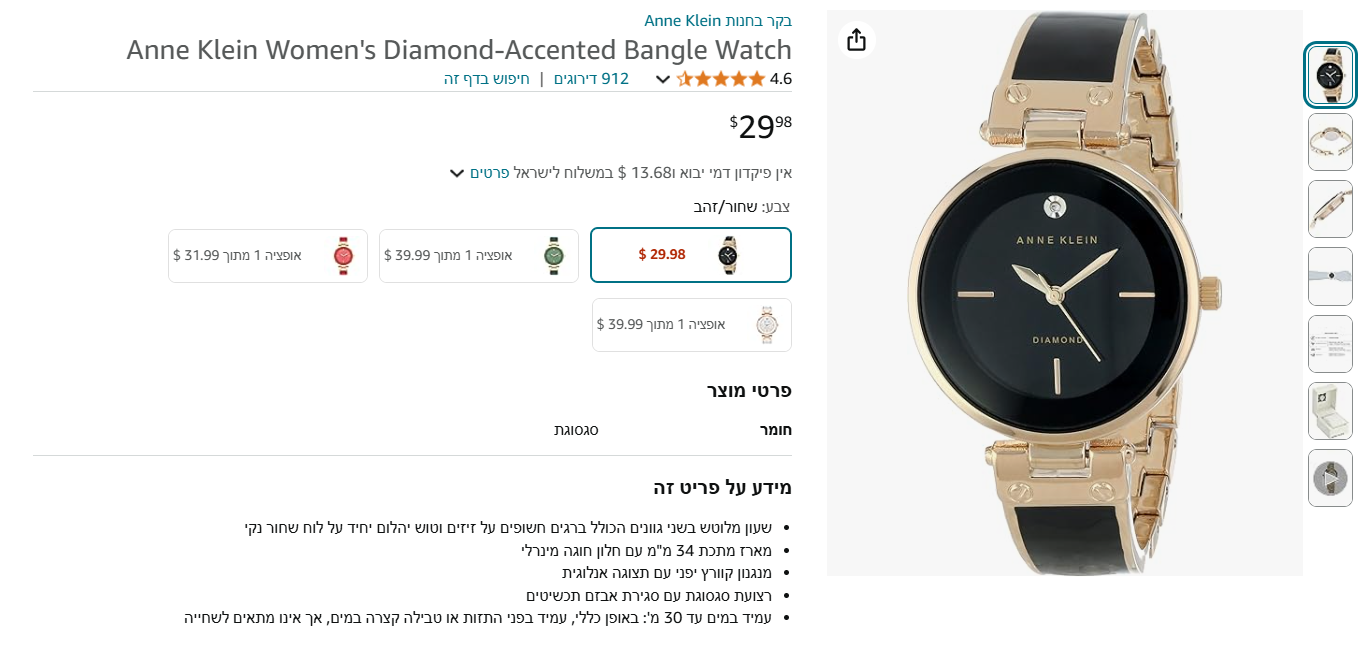Click the share icon on product image
The width and height of the screenshot is (1371, 647).
pos(856,40)
